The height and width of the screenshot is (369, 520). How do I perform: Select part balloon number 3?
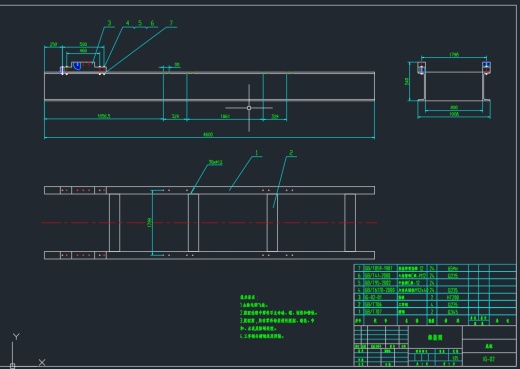[x=109, y=23]
